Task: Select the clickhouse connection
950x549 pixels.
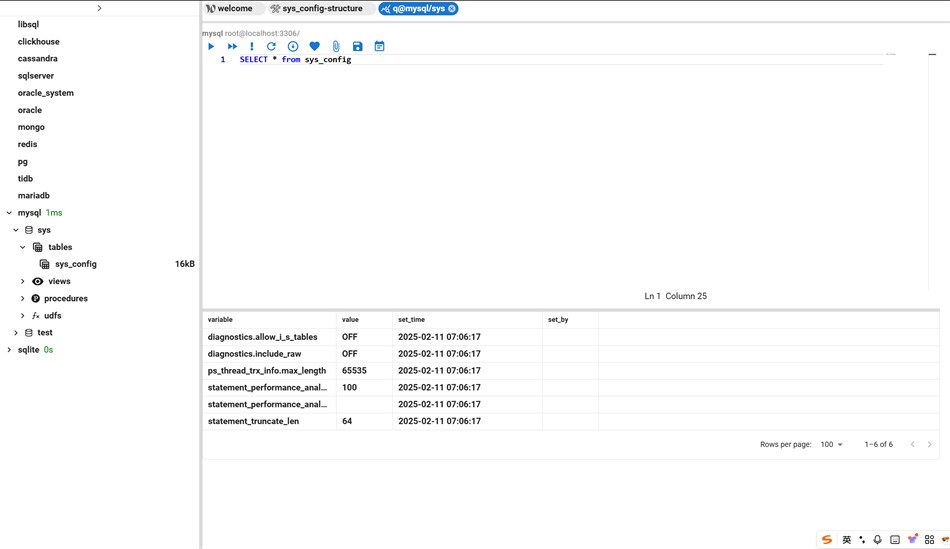Action: 39,41
